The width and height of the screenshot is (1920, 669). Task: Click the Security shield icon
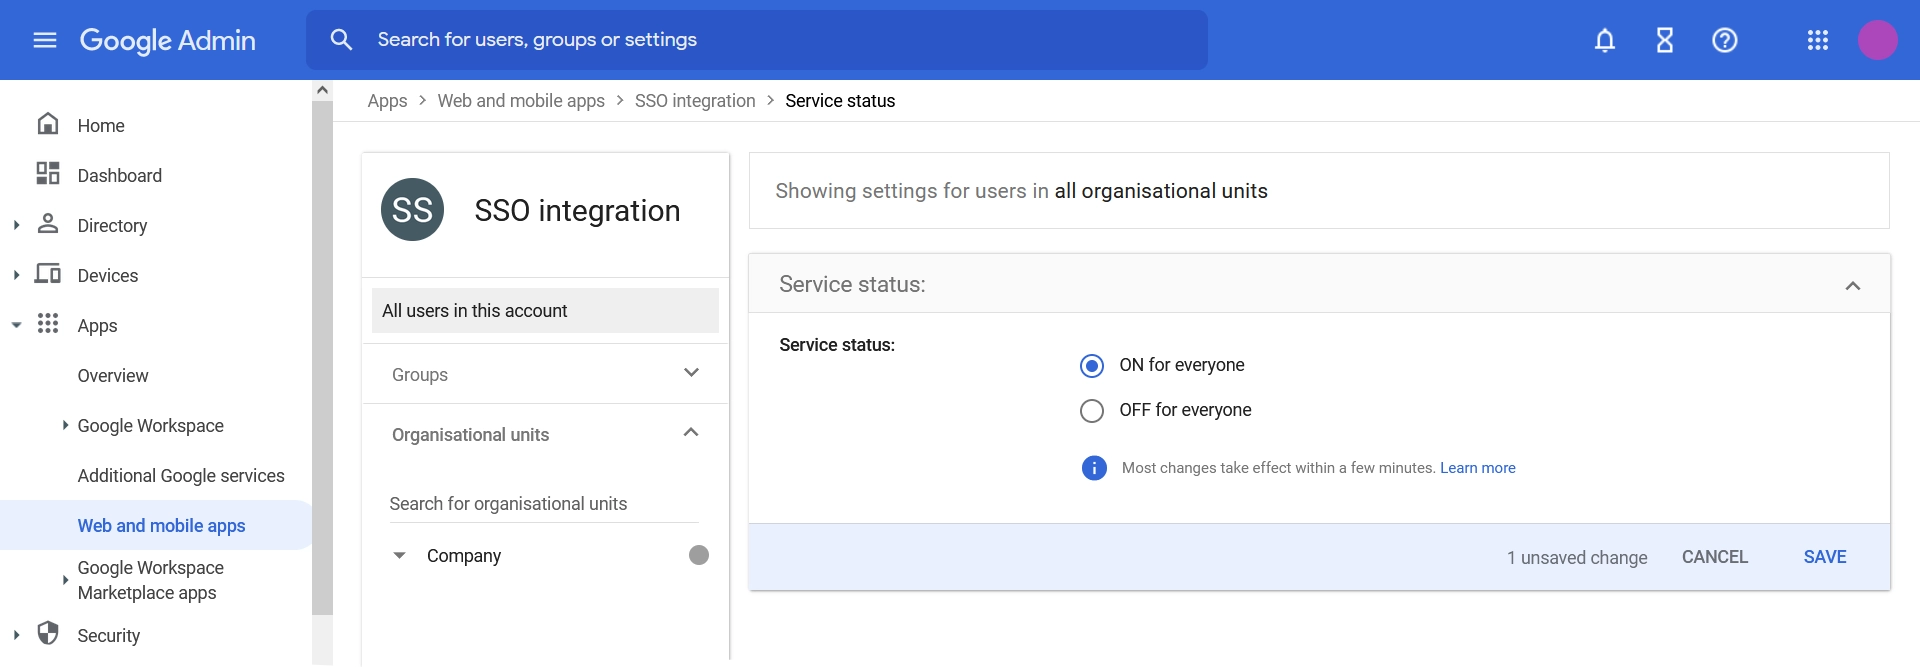[48, 633]
